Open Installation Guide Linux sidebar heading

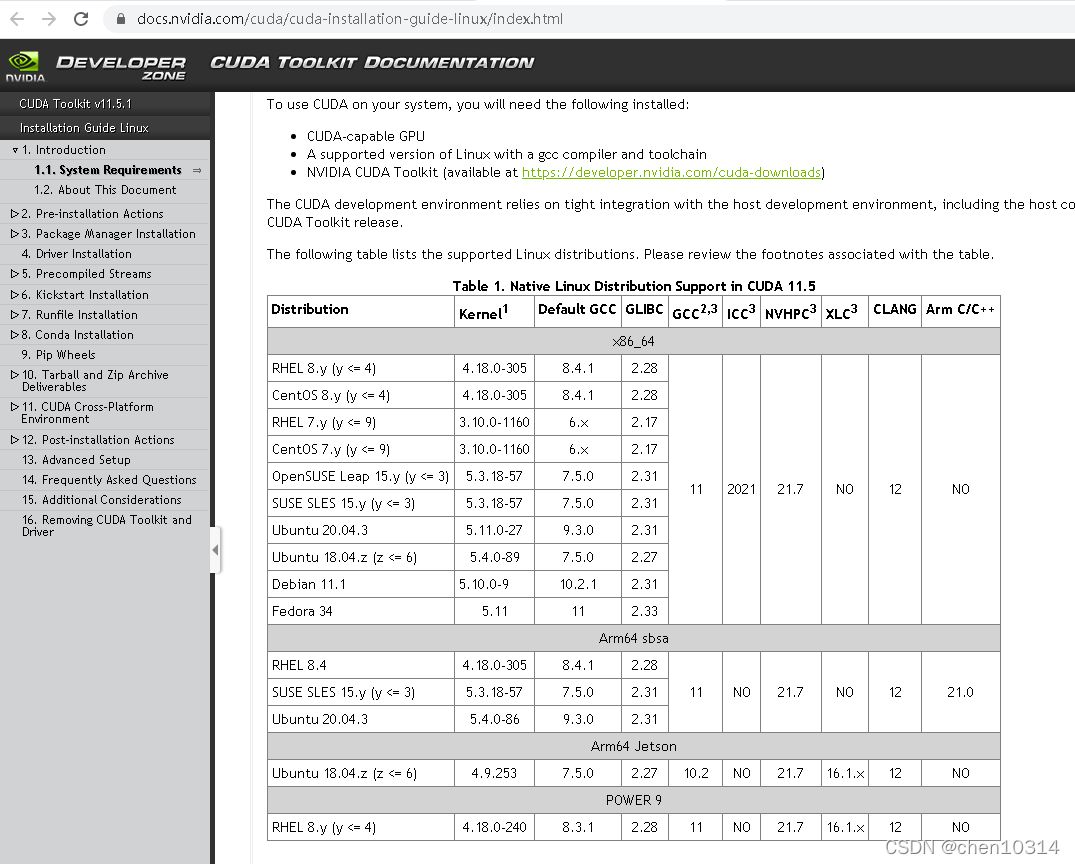(84, 128)
